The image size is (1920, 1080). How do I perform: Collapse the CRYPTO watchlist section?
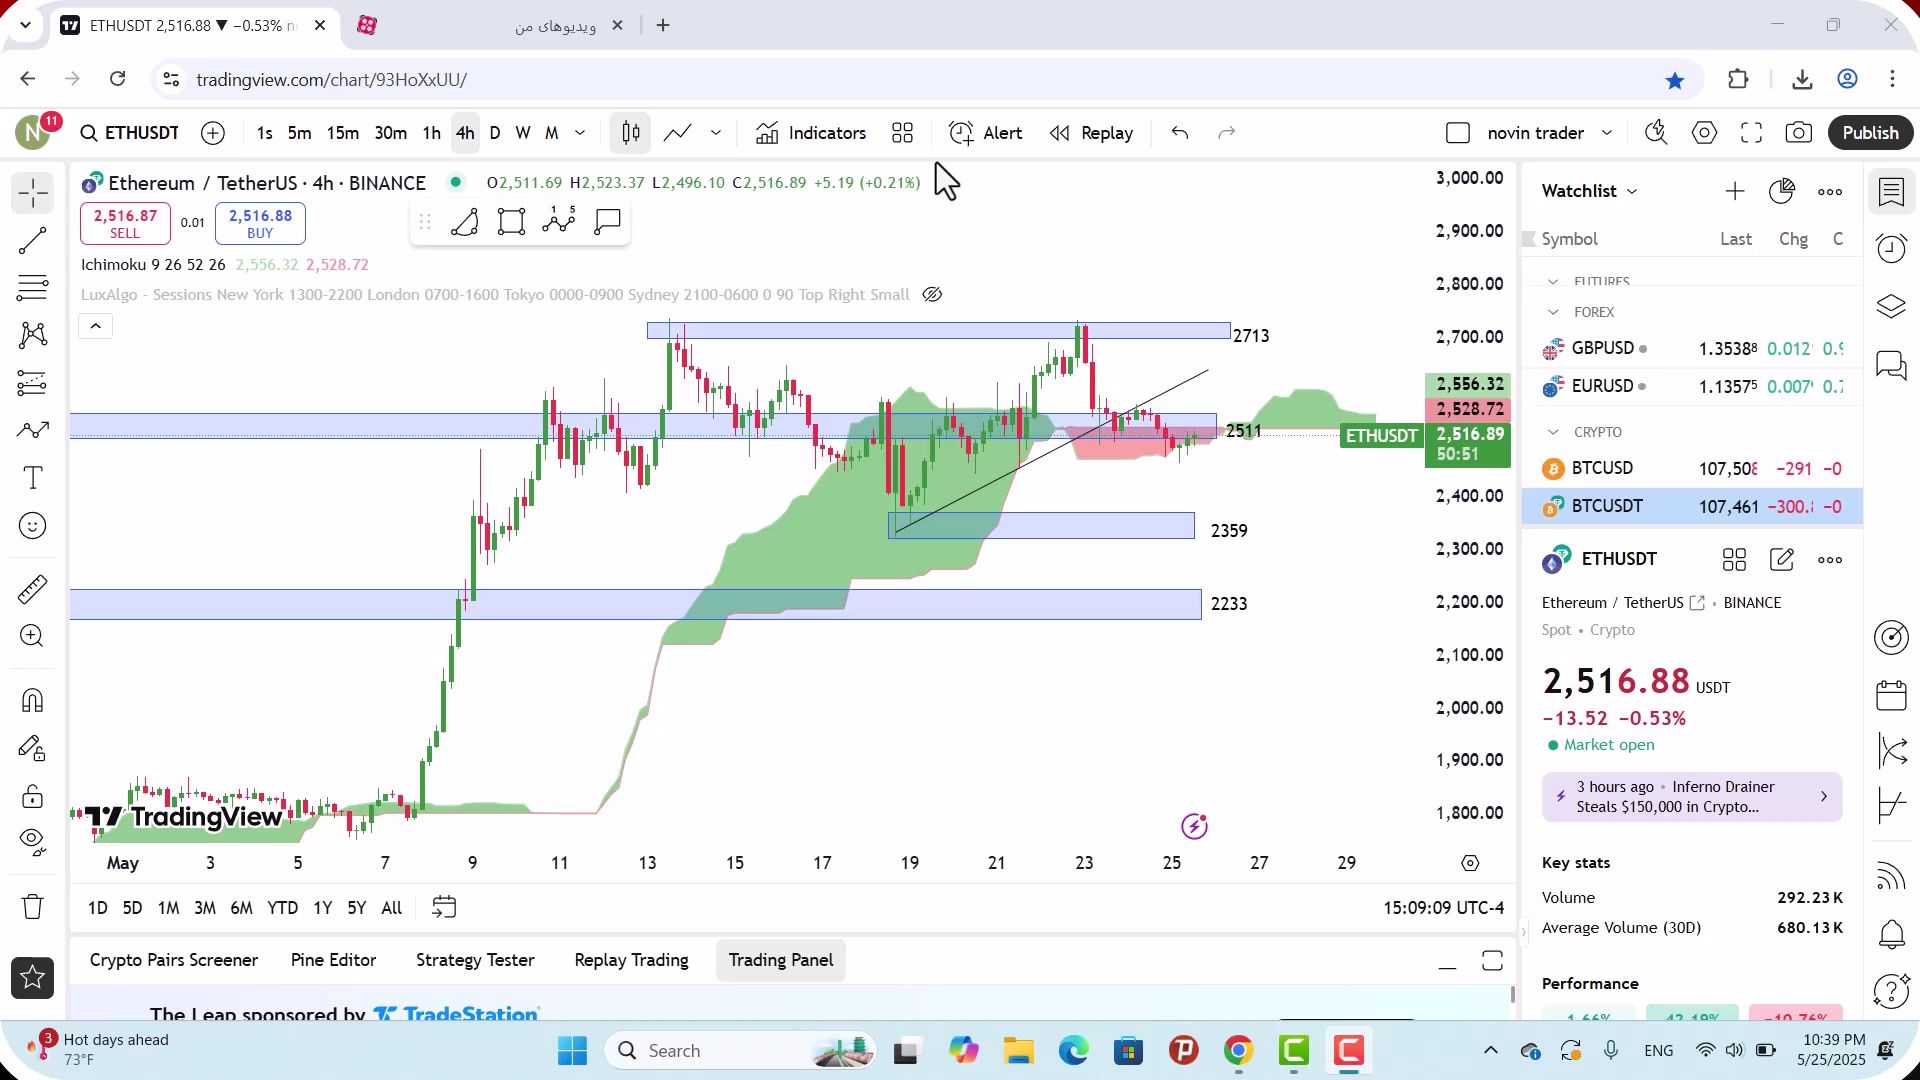(1553, 432)
